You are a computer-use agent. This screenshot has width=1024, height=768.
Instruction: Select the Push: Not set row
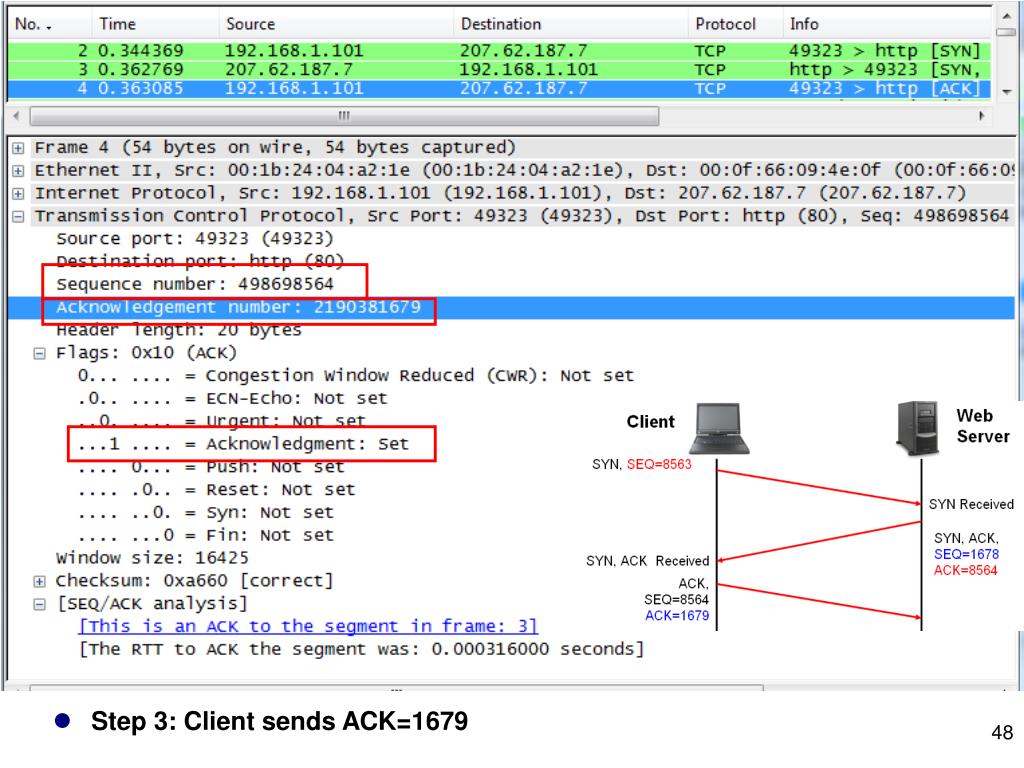point(211,467)
